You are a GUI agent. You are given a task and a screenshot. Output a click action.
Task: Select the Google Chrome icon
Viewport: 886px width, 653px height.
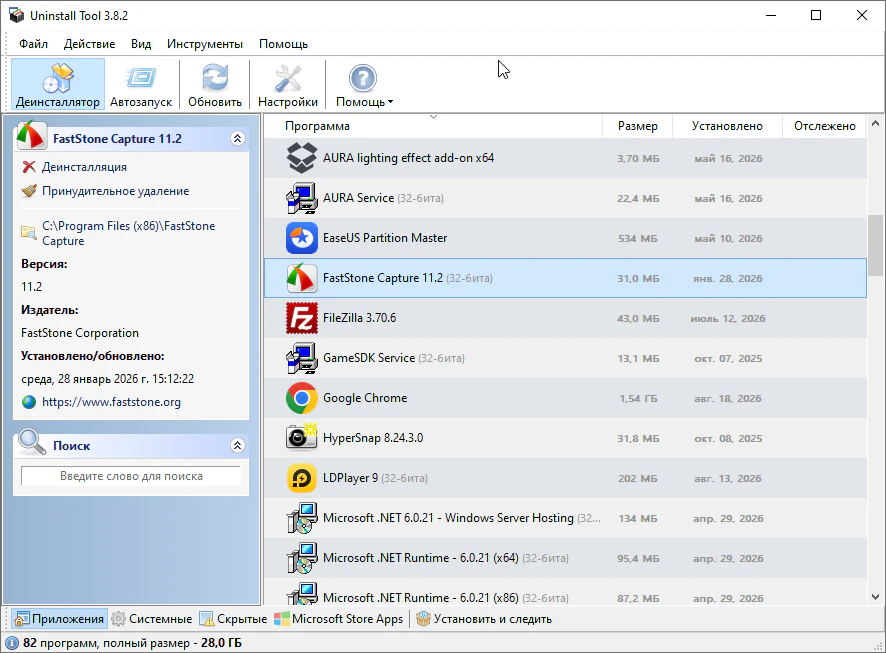(302, 398)
